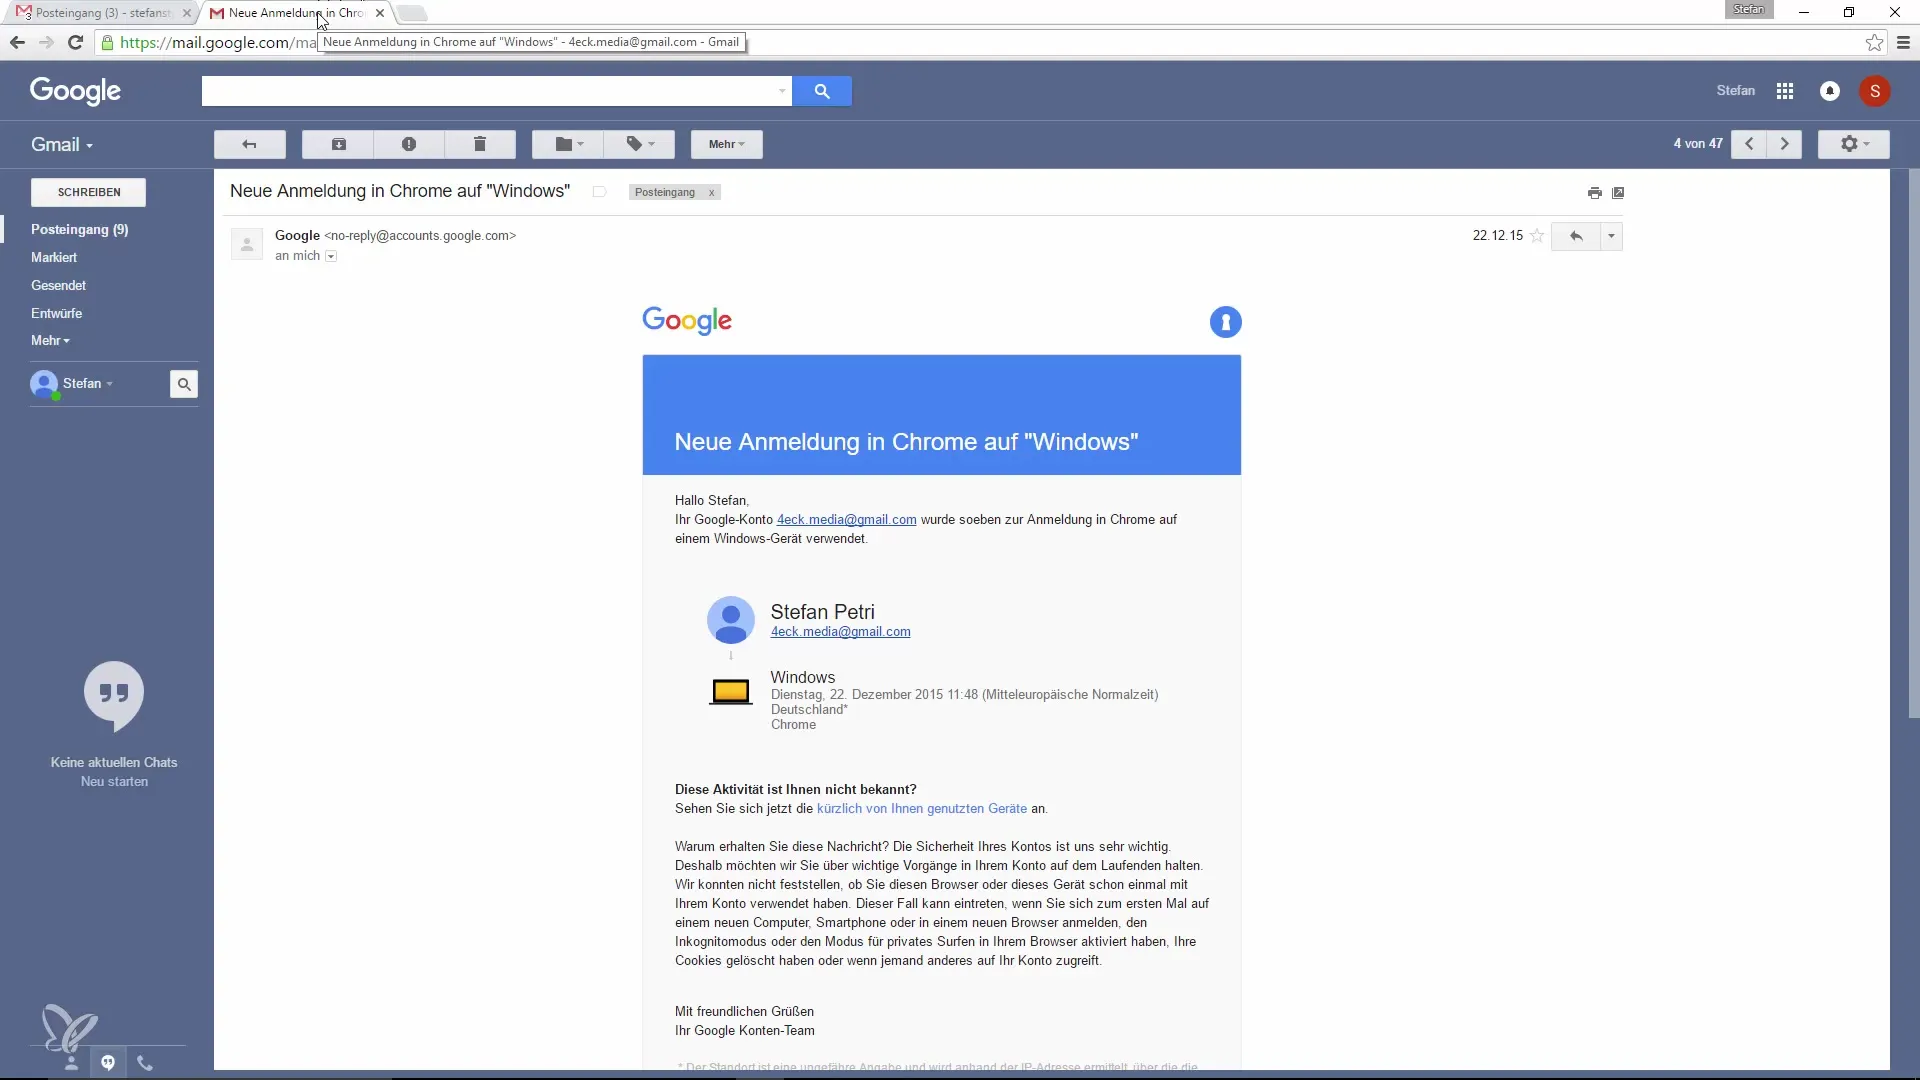Click the page vertical scrollbar
The image size is (1920, 1080).
[x=1914, y=443]
